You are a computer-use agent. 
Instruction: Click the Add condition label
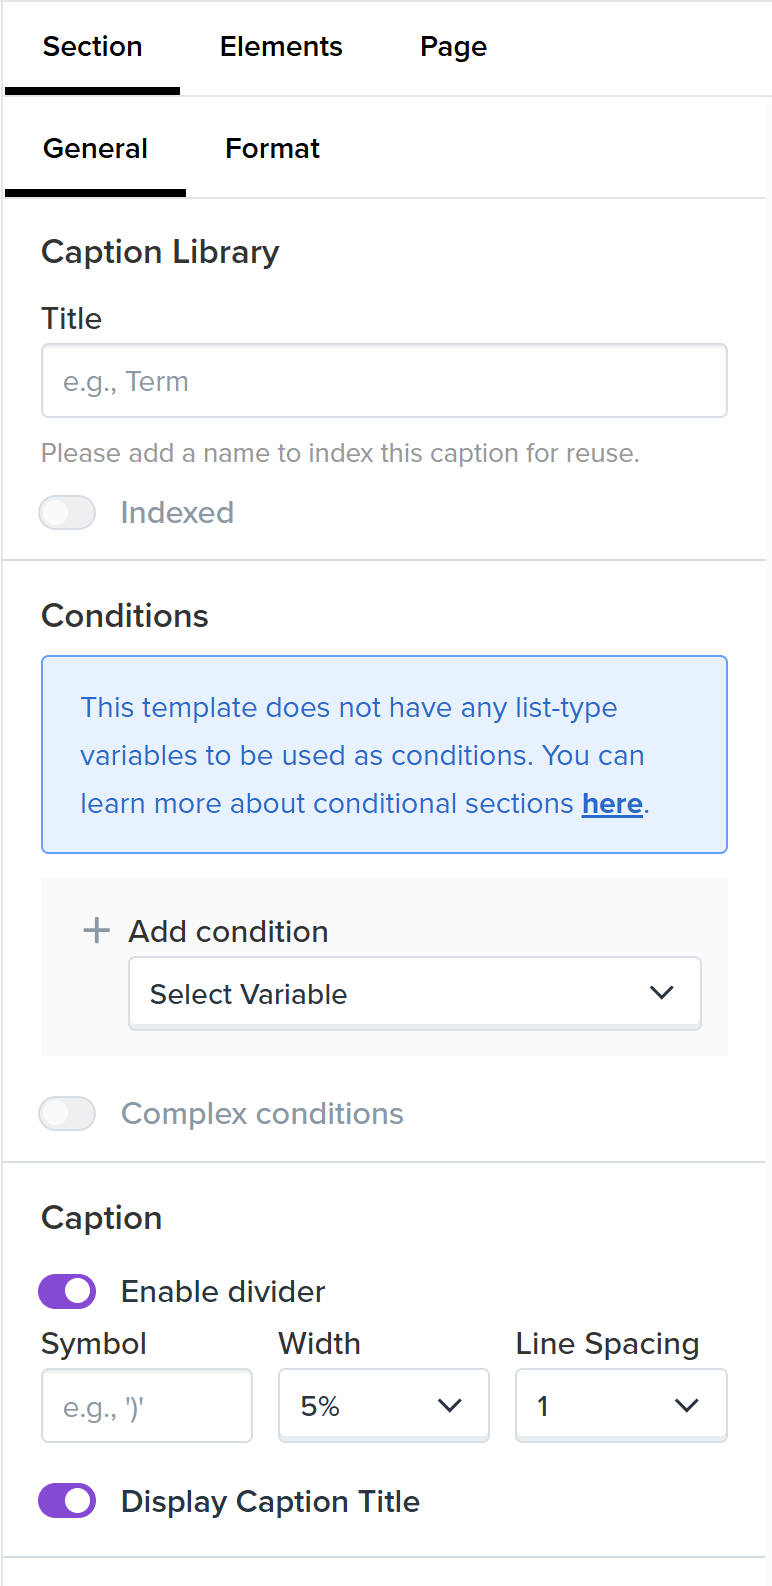point(228,932)
